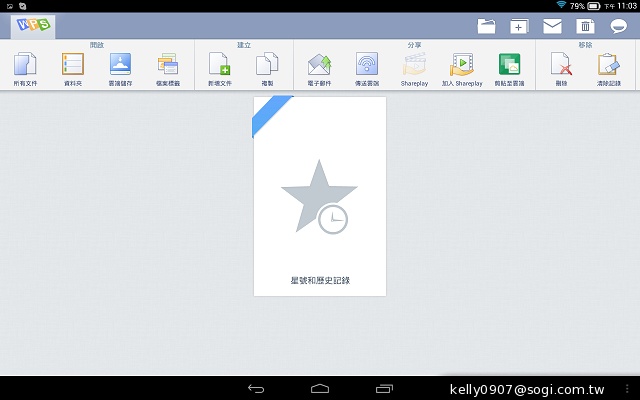
Task: Tap the Wi-Fi status icon
Action: (x=562, y=5)
